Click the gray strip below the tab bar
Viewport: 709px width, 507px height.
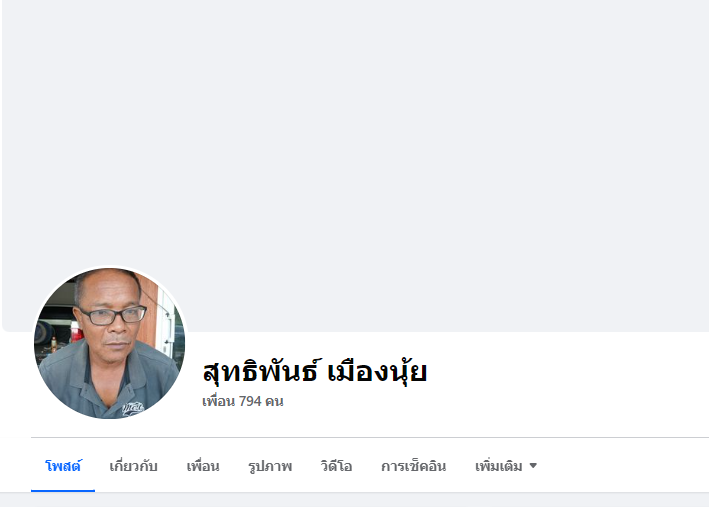pyautogui.click(x=354, y=500)
